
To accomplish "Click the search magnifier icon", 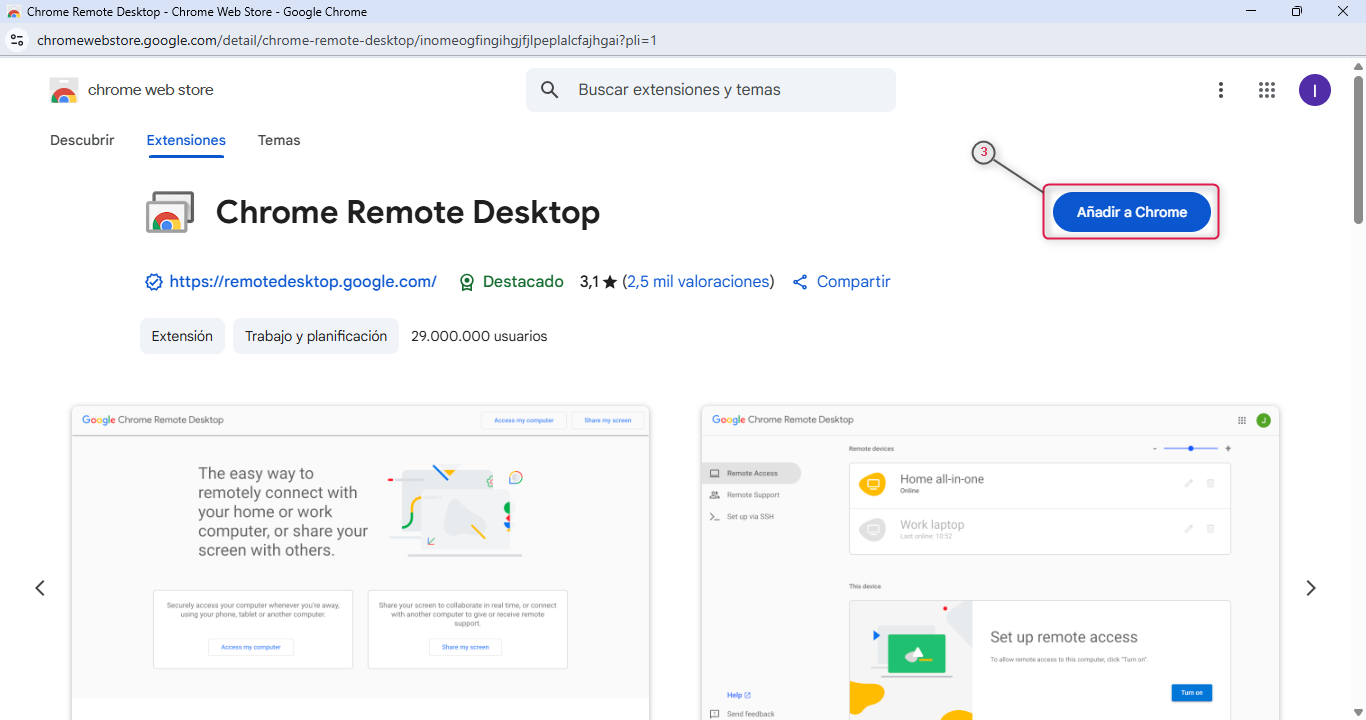I will (549, 90).
